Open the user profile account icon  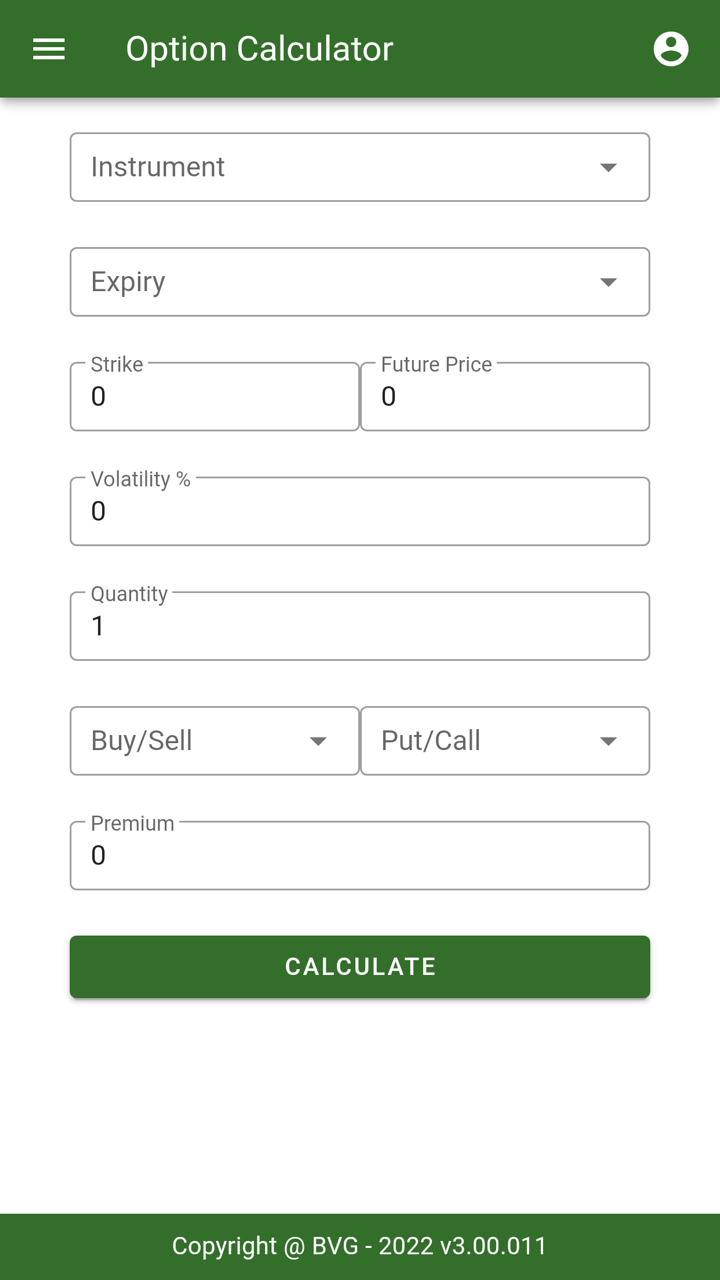point(670,49)
